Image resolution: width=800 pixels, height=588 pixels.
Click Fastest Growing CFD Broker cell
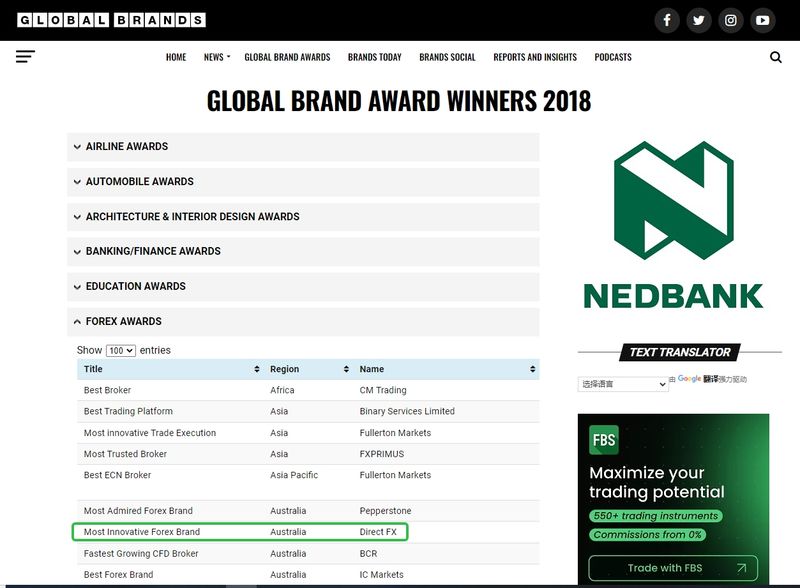tap(141, 553)
